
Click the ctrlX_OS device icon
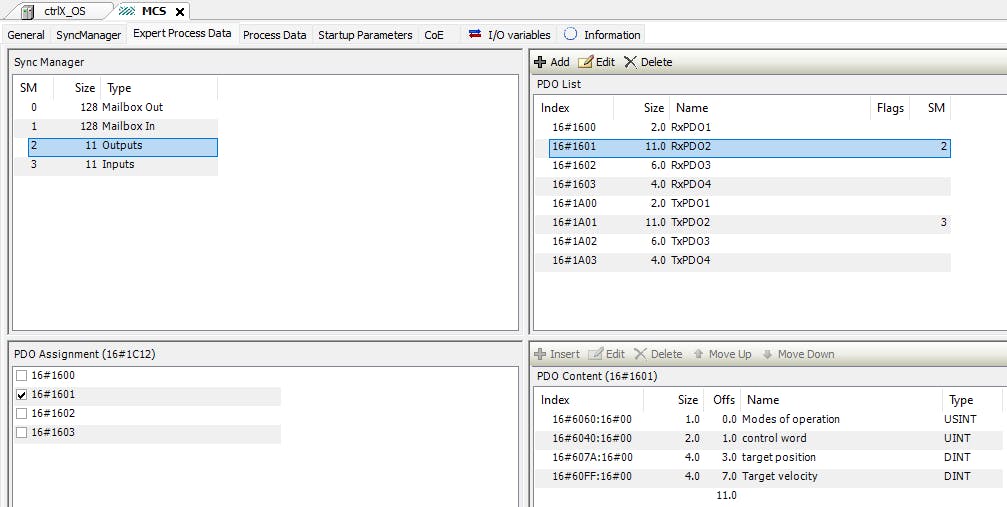28,11
